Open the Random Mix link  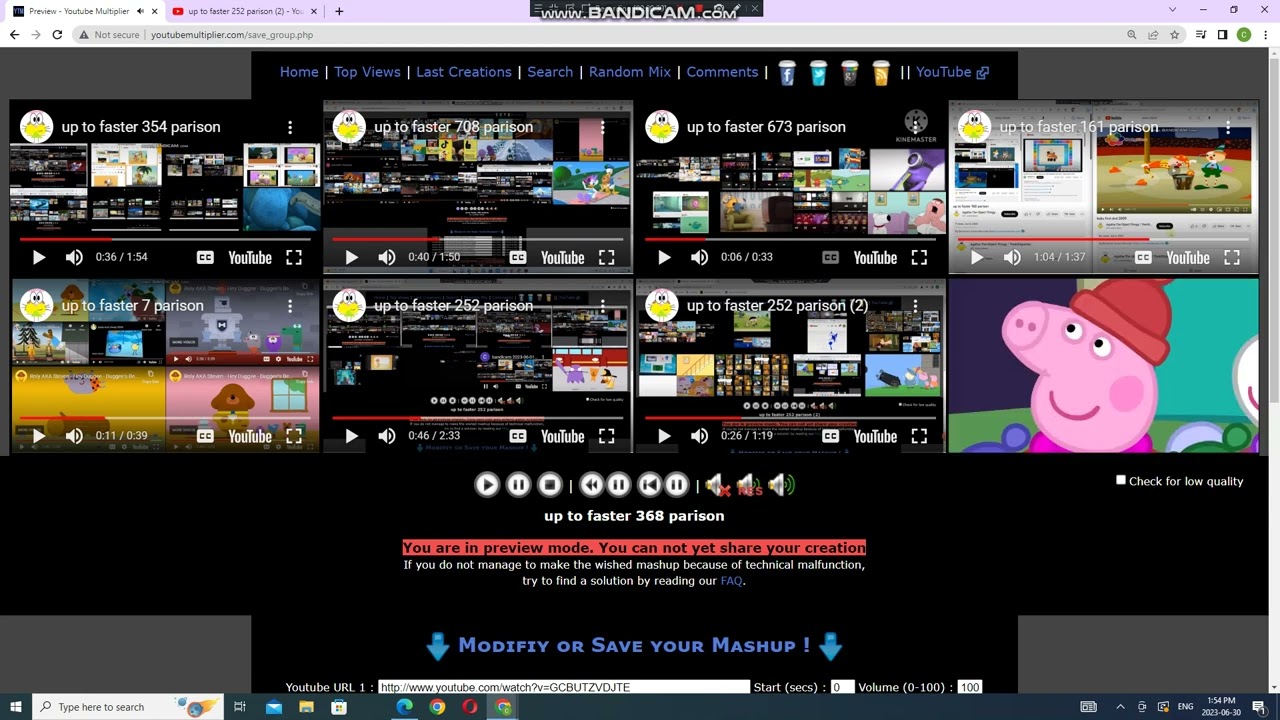tap(630, 72)
